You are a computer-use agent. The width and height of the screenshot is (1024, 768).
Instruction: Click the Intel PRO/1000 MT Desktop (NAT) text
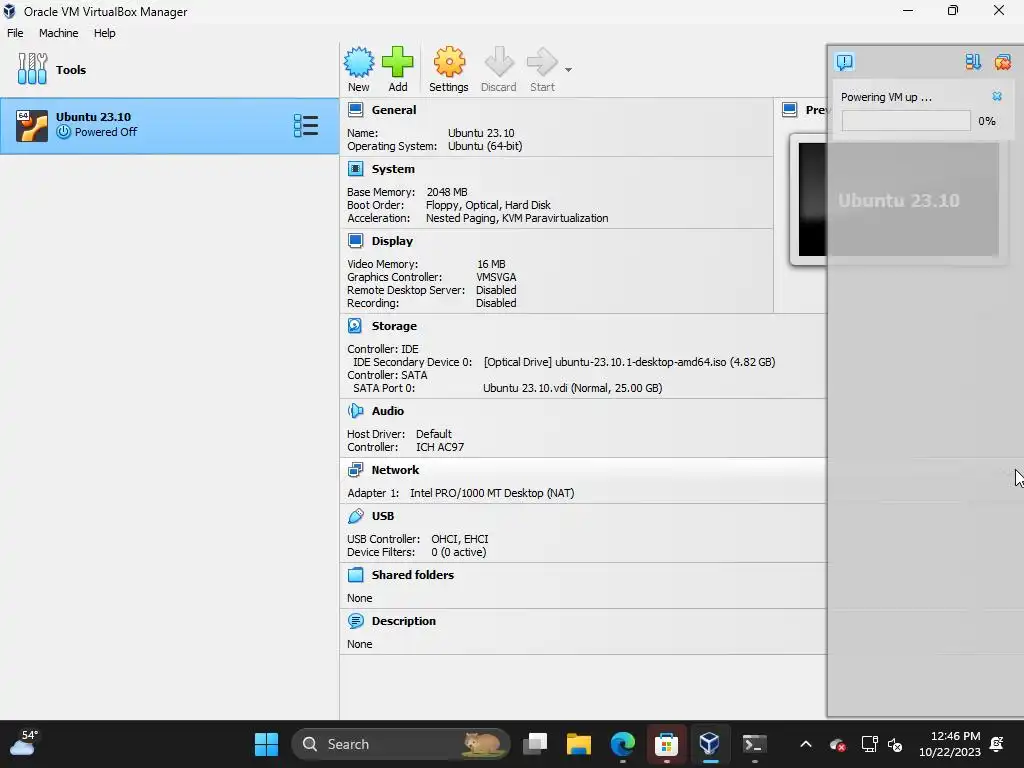coord(492,494)
